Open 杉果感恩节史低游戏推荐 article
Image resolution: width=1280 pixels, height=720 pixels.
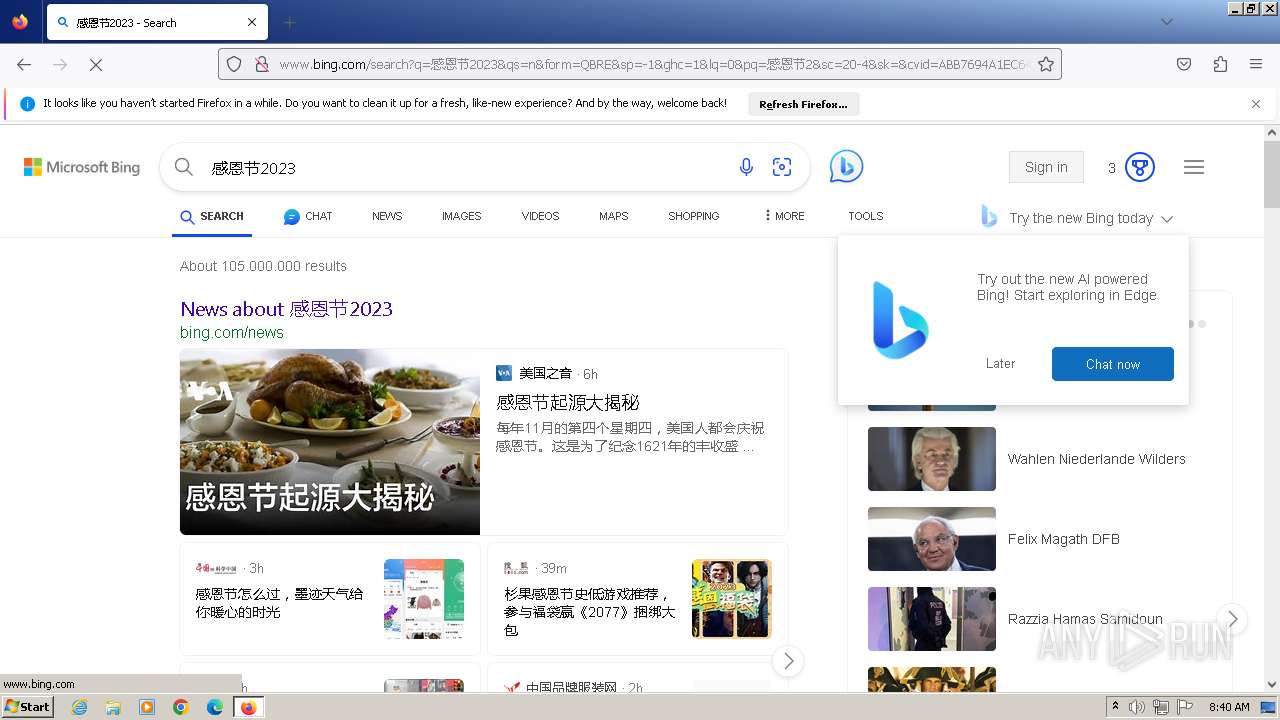[590, 612]
